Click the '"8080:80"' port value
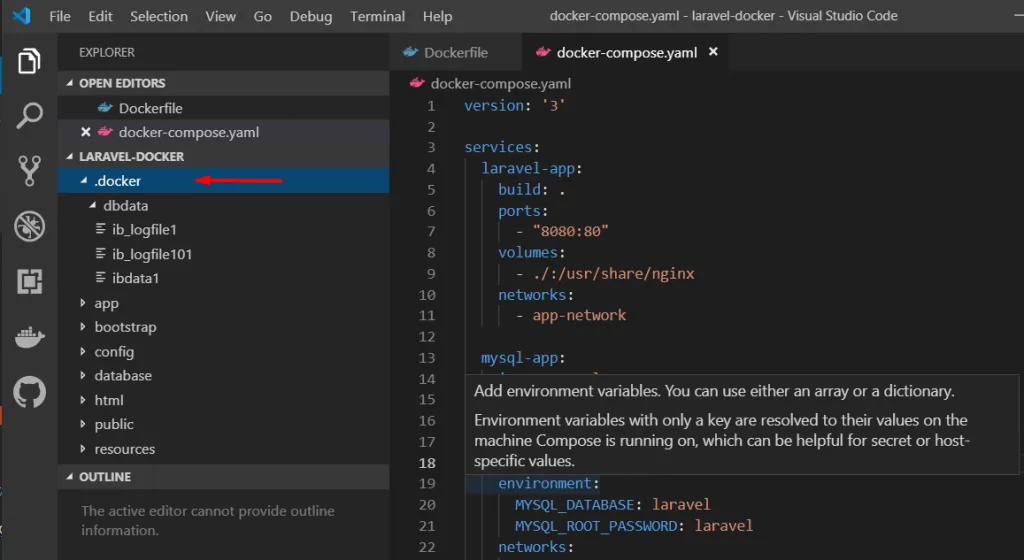The image size is (1024, 560). tap(570, 231)
